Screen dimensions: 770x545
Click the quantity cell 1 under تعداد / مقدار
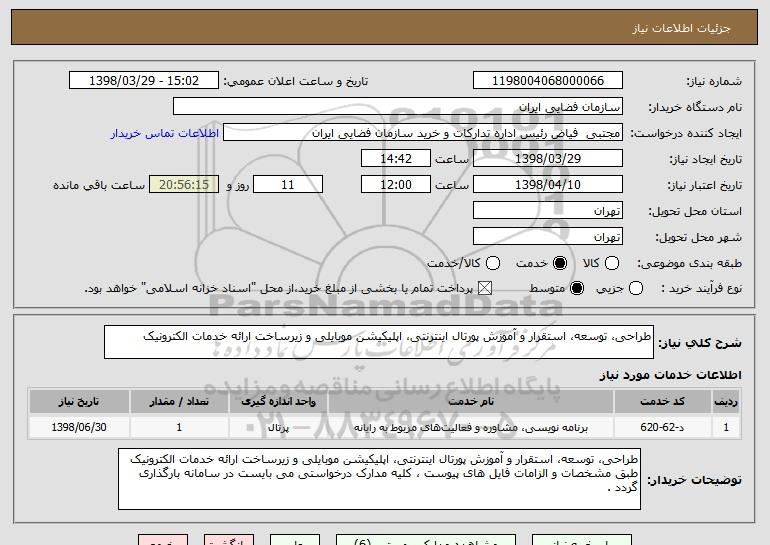tap(179, 427)
